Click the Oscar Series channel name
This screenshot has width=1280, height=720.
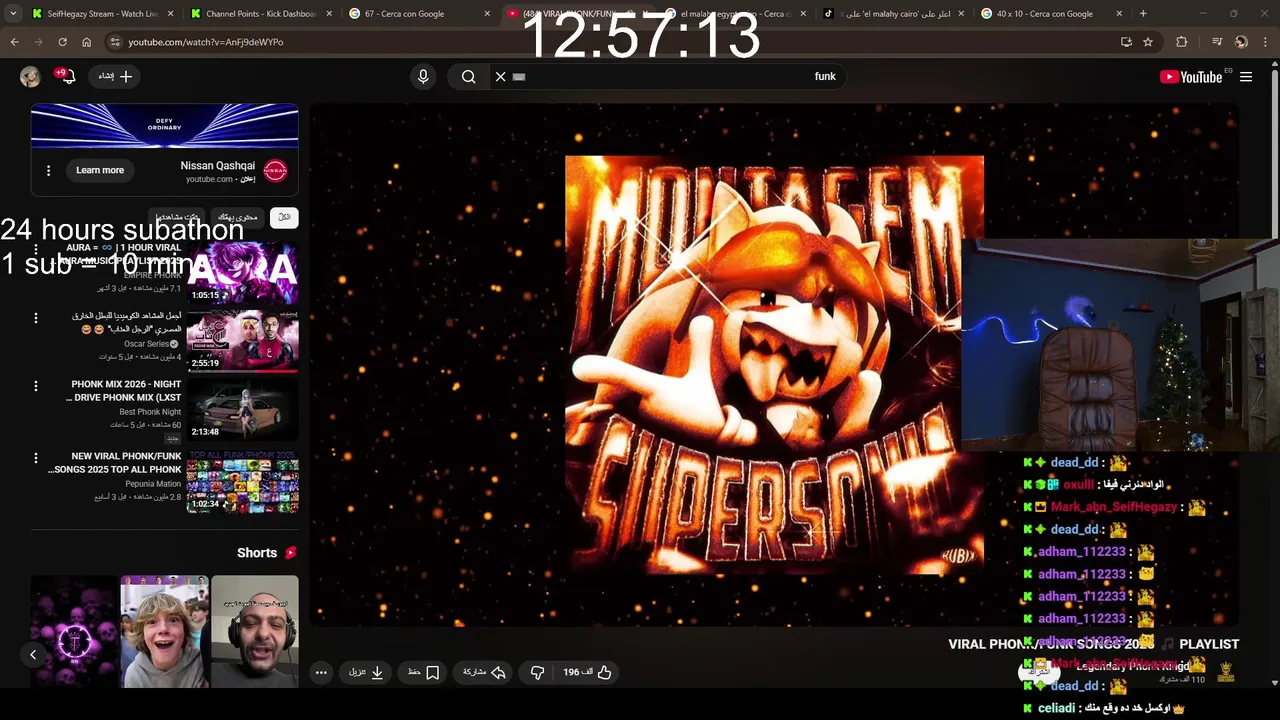146,343
